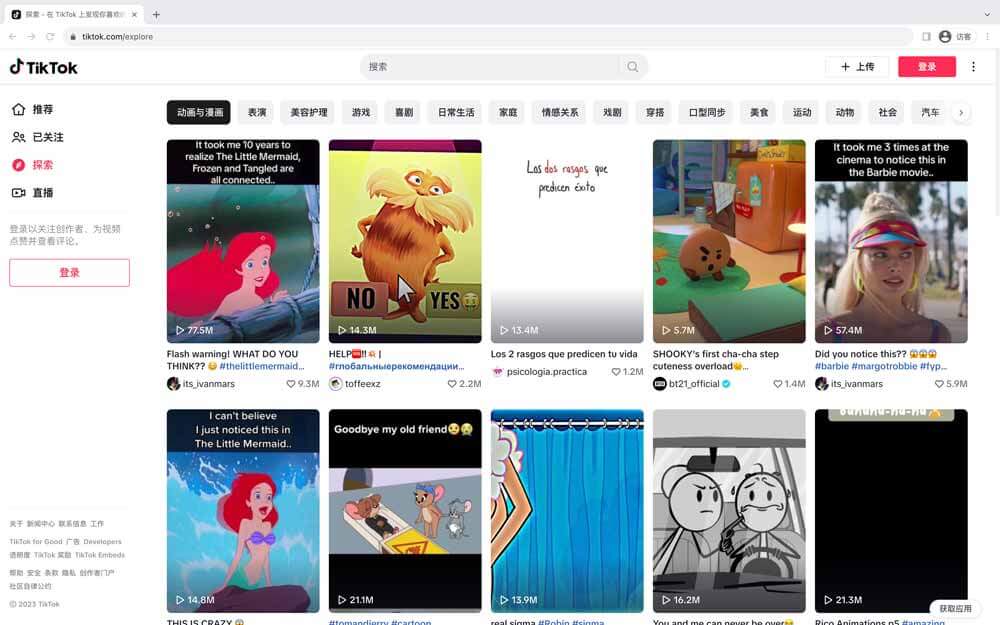Open the black-and-white car cartoon thumbnail
Viewport: 1000px width, 625px height.
(729, 511)
